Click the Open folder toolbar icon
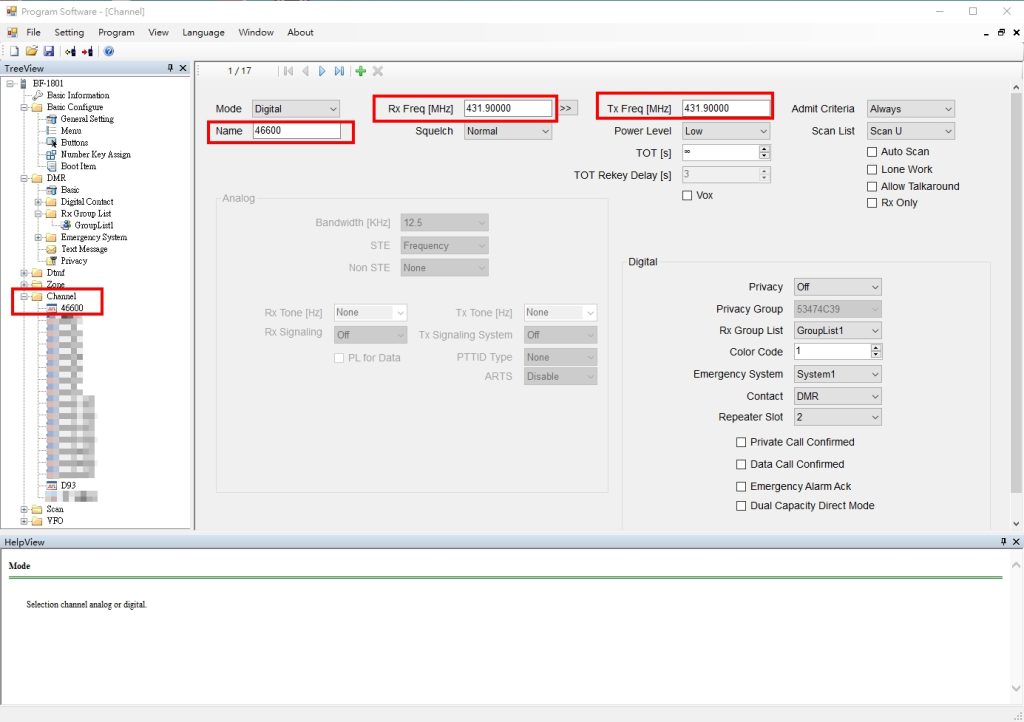This screenshot has height=722, width=1024. [x=31, y=51]
